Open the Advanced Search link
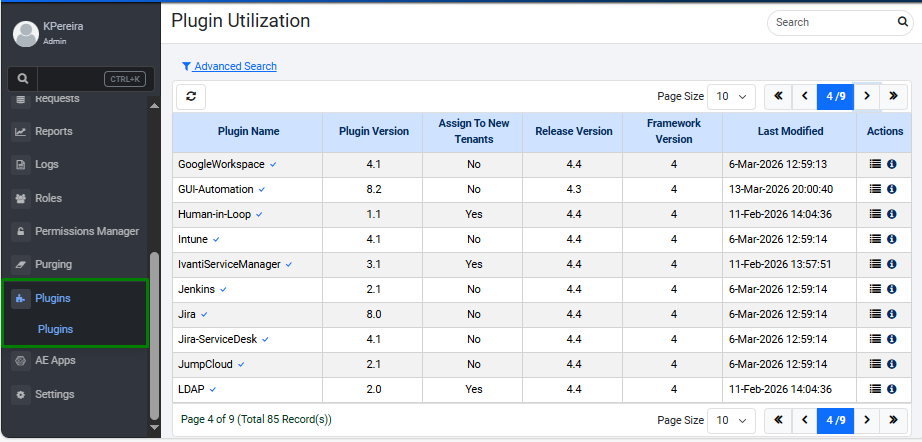The width and height of the screenshot is (922, 442). 229,66
